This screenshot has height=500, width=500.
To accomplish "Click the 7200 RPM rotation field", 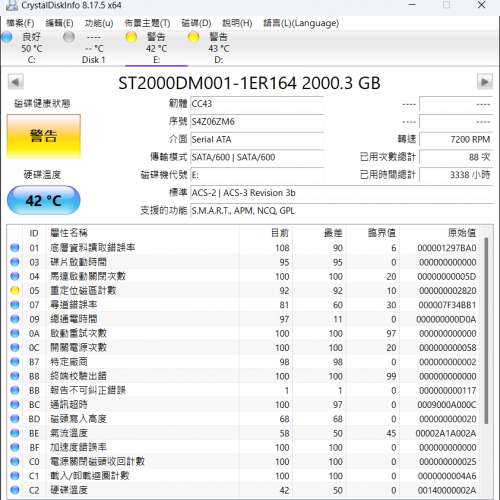I will 456,139.
